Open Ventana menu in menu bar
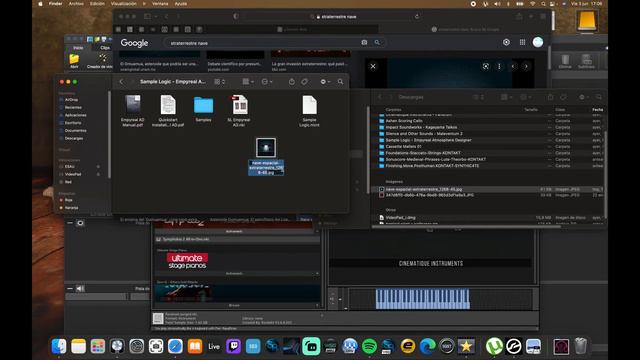Screen dimensions: 640x360 click(x=160, y=4)
